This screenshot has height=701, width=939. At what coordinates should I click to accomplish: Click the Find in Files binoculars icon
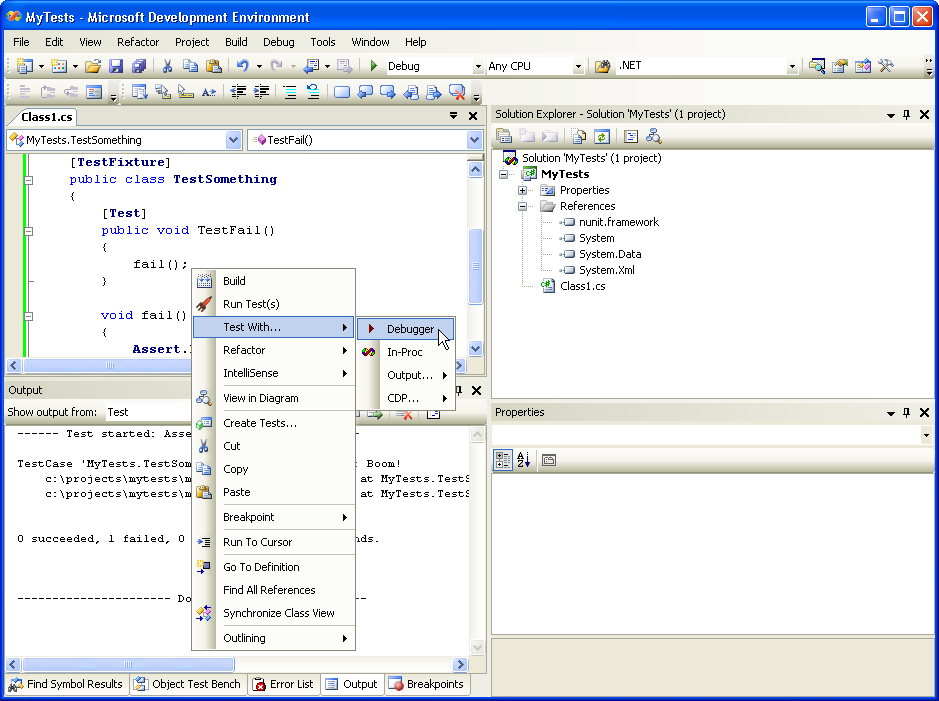click(x=602, y=66)
